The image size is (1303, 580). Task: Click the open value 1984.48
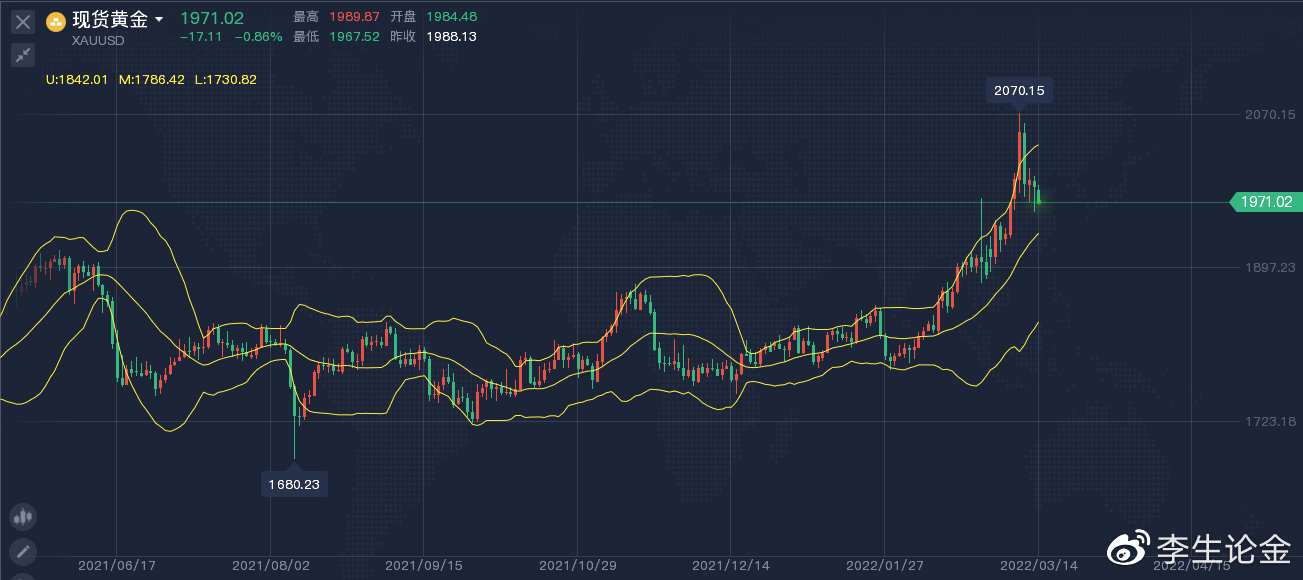click(x=451, y=17)
